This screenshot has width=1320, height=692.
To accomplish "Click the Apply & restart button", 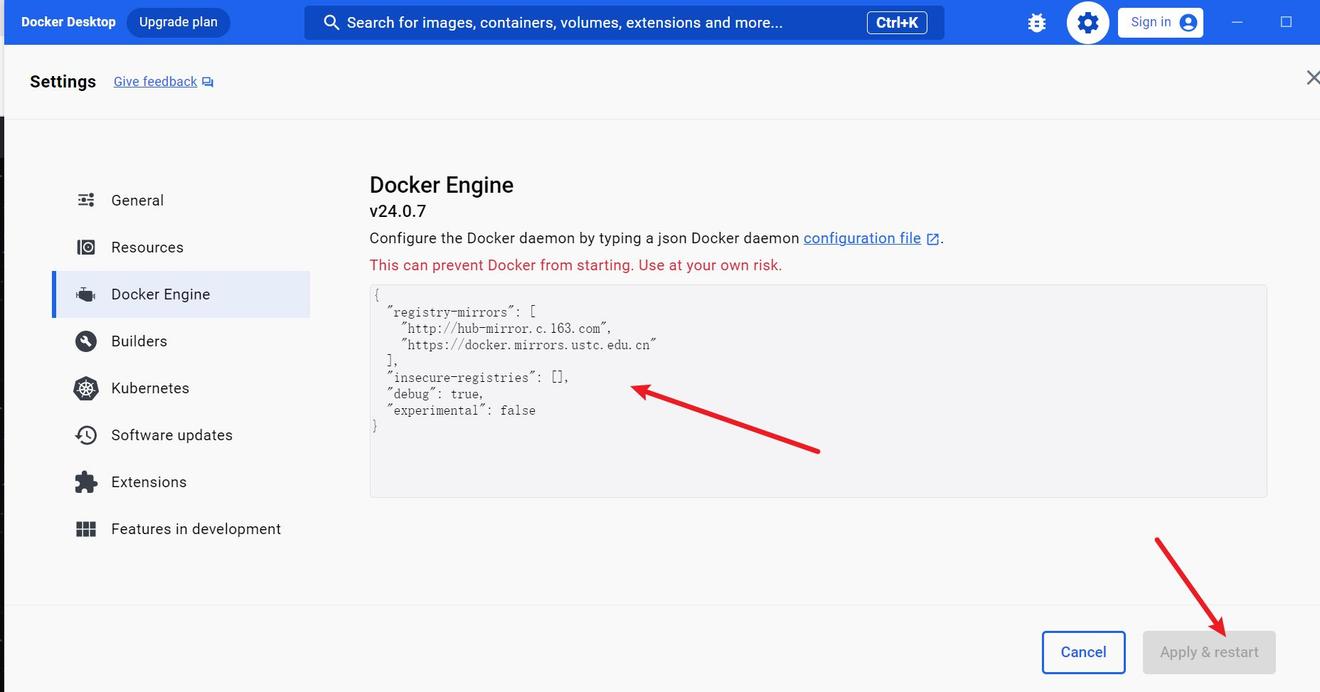I will point(1209,652).
